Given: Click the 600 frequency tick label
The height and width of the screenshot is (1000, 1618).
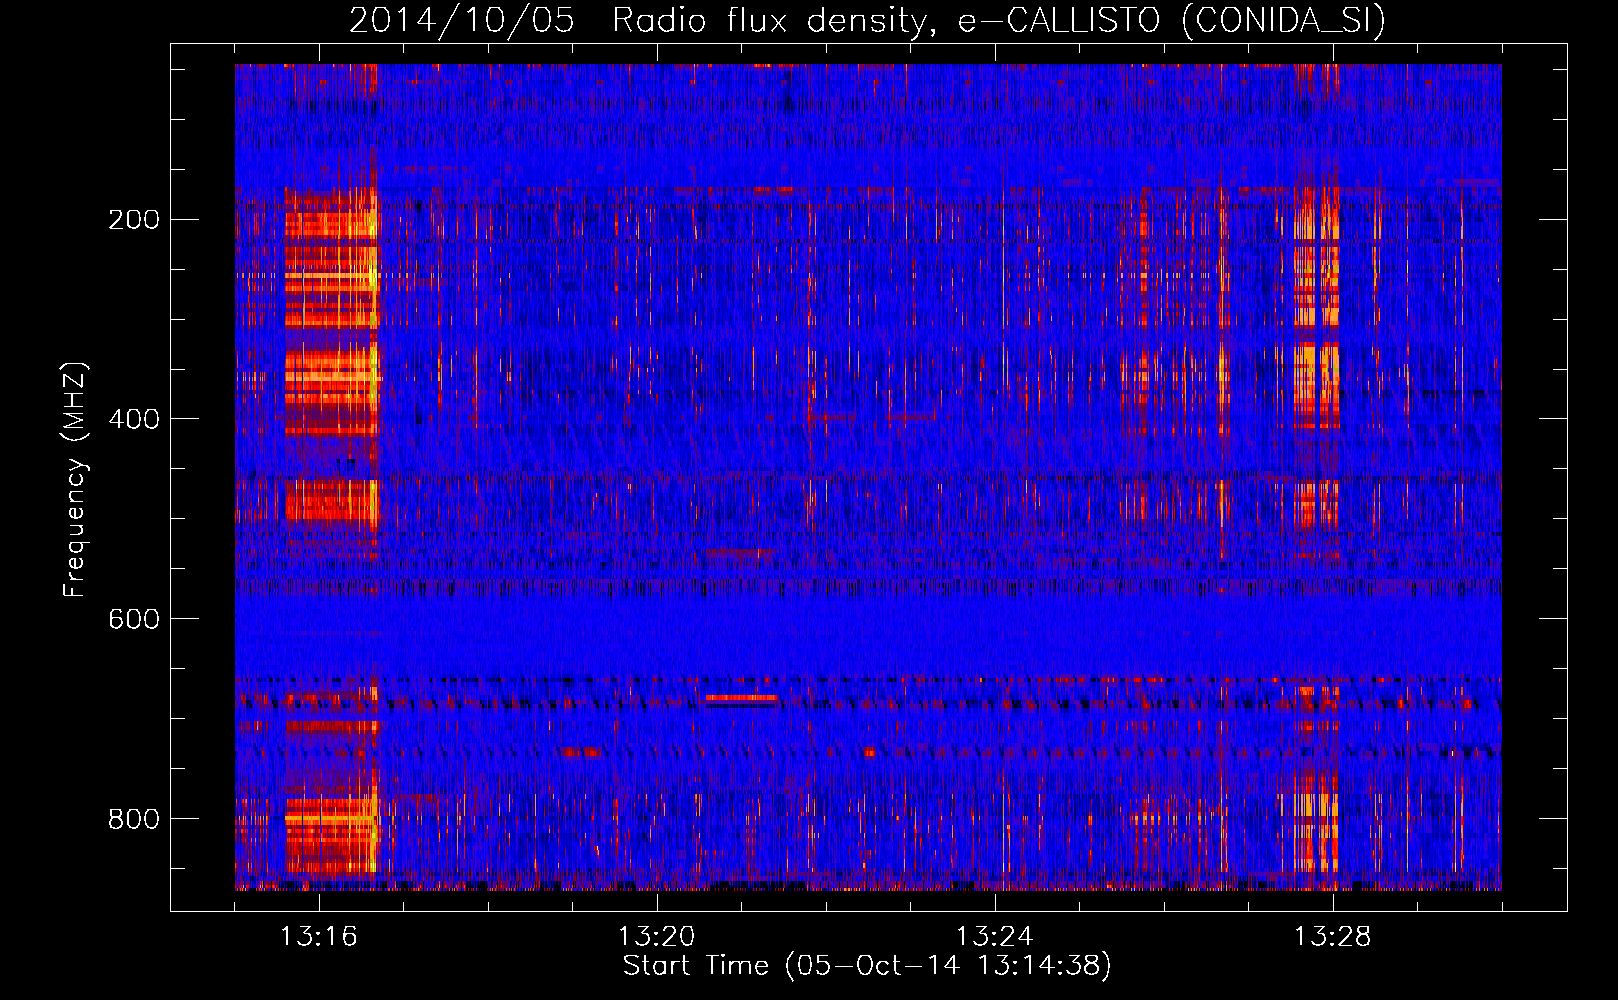Looking at the screenshot, I should tap(134, 619).
